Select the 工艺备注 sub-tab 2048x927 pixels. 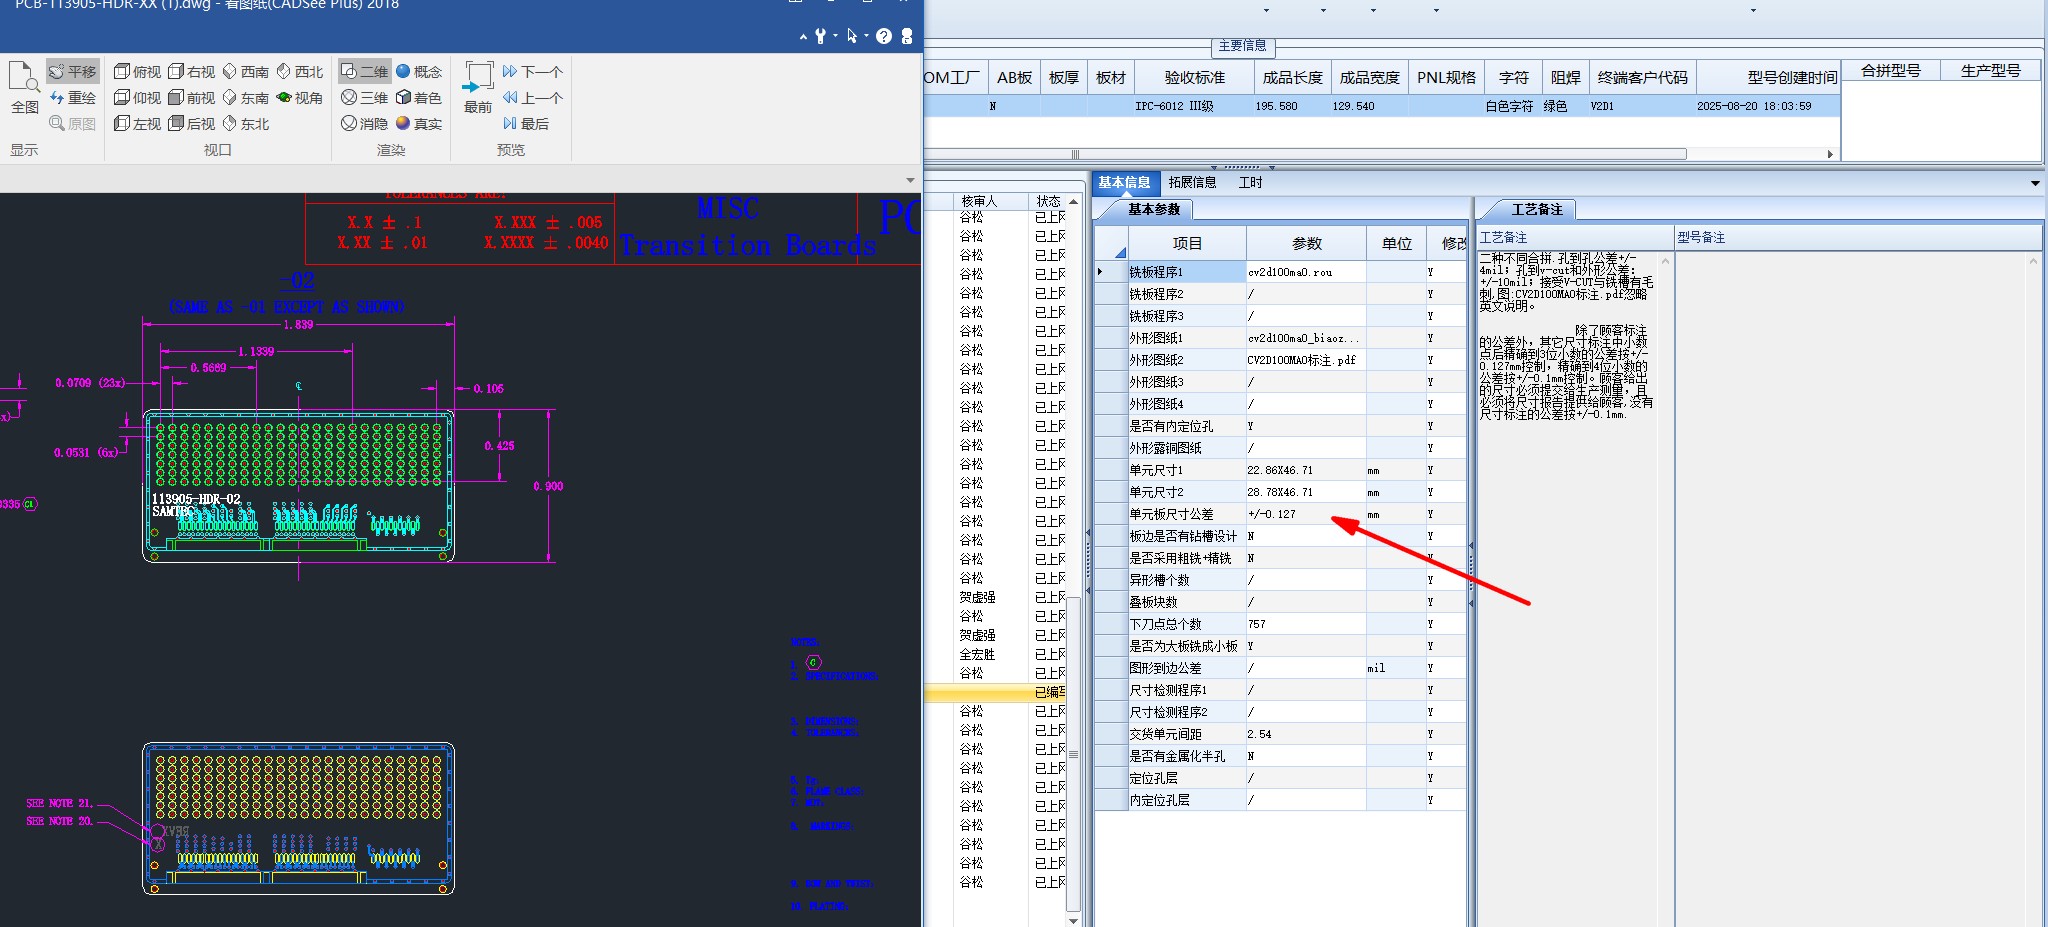tap(1537, 210)
